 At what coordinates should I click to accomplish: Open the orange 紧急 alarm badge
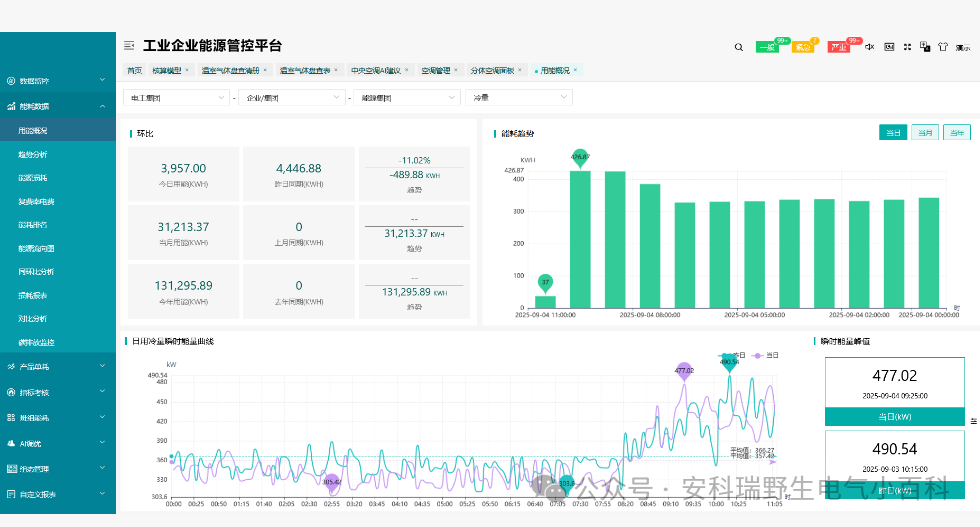click(x=802, y=47)
